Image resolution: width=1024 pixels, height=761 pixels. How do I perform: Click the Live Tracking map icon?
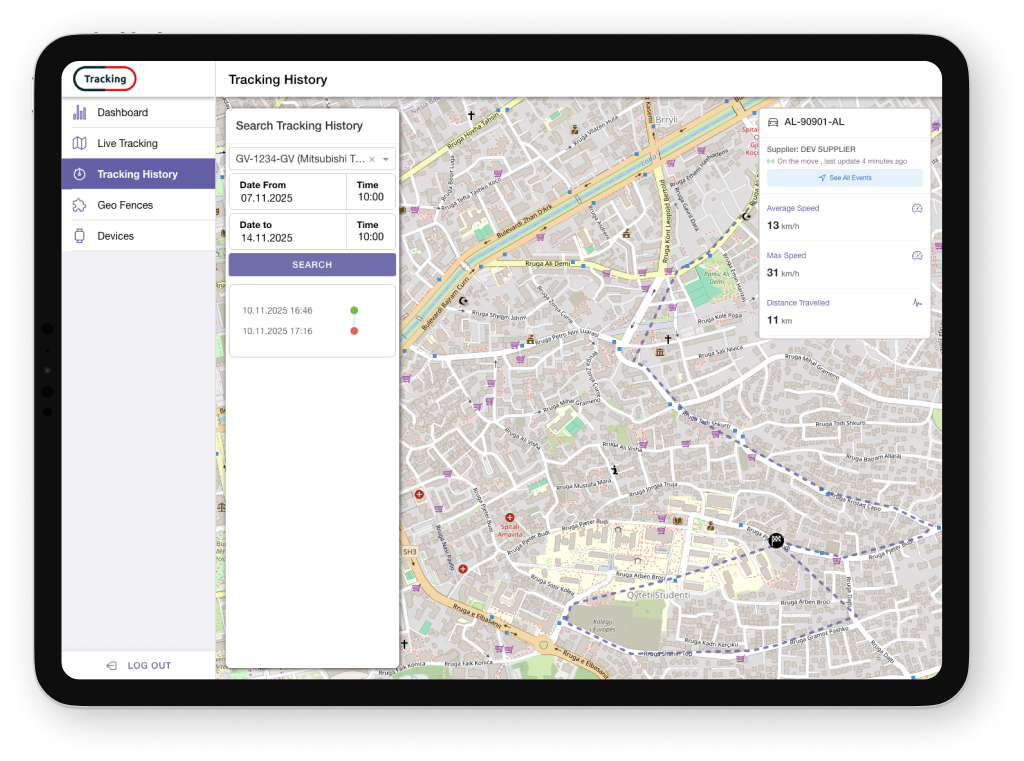pyautogui.click(x=79, y=144)
